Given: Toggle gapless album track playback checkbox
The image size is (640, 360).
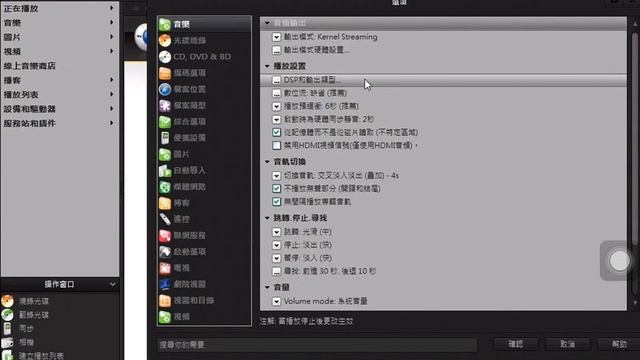Looking at the screenshot, I should [276, 202].
